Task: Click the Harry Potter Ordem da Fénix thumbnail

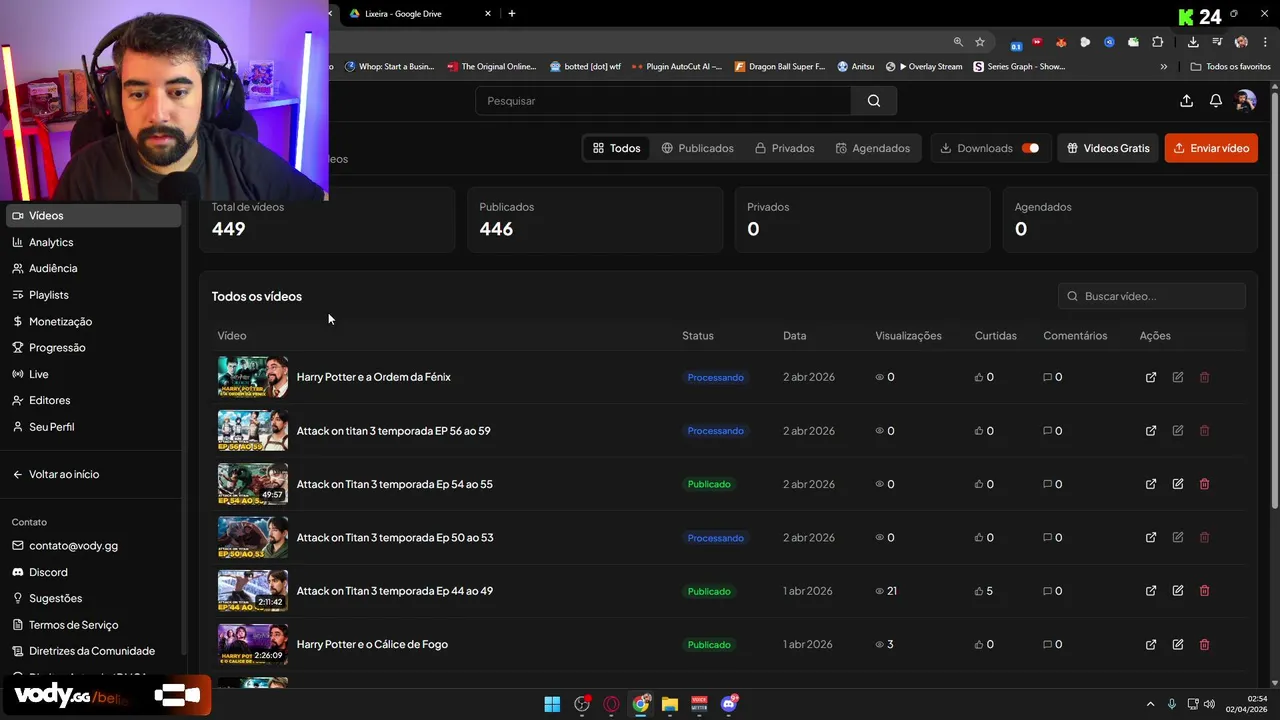Action: tap(253, 377)
